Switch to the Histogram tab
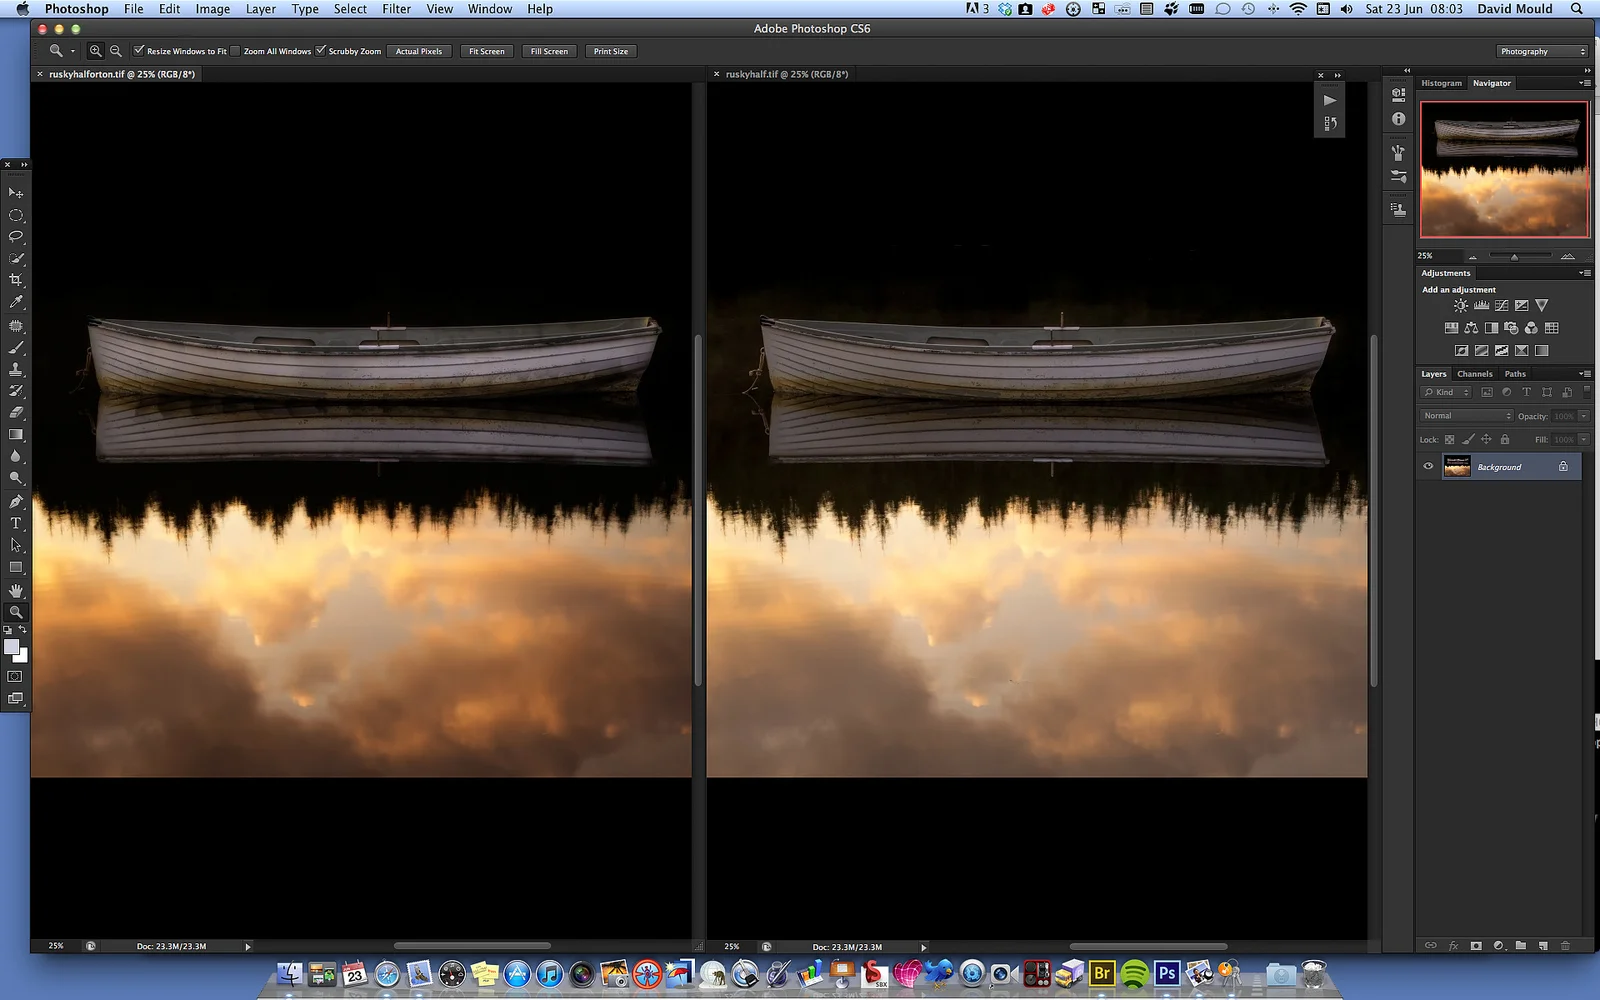This screenshot has width=1600, height=1000. (1441, 83)
